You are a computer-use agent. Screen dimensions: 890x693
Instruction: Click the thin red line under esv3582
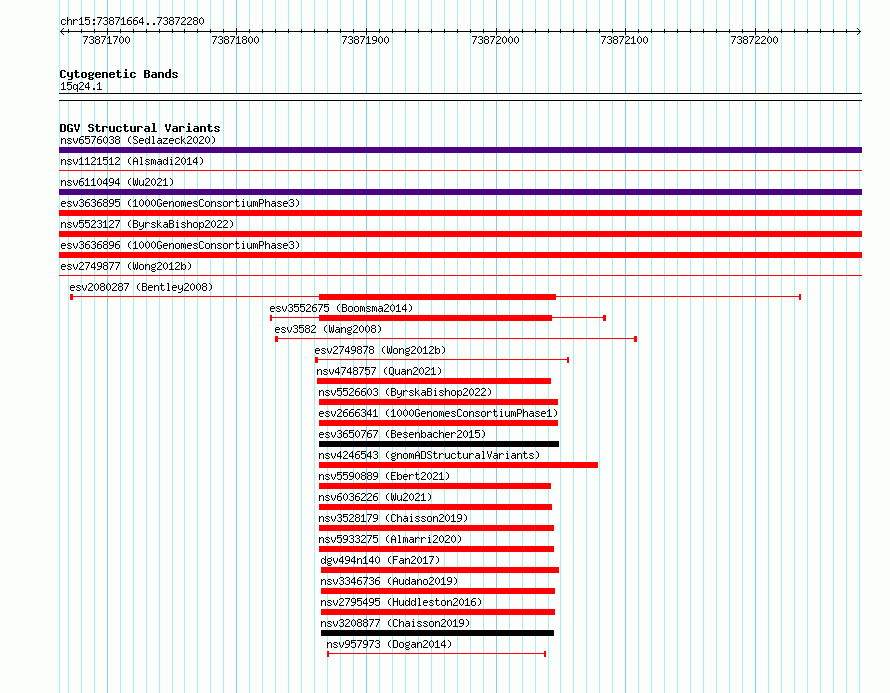[x=456, y=339]
